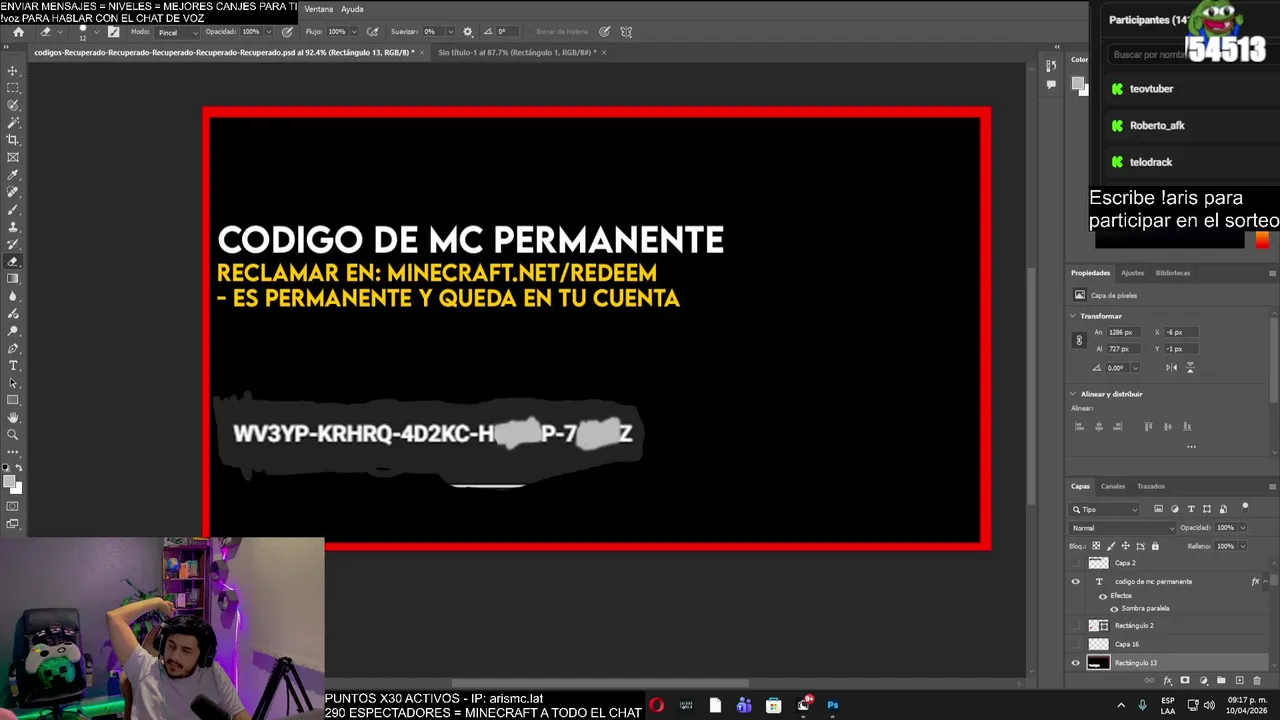
Task: Open brush settings gear in options bar
Action: (467, 32)
